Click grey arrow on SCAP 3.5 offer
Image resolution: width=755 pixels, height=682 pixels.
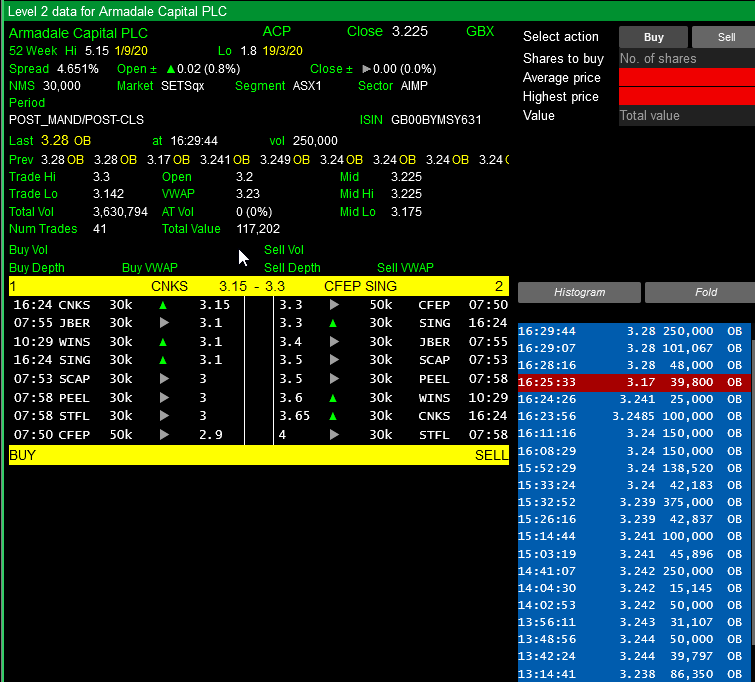point(334,360)
